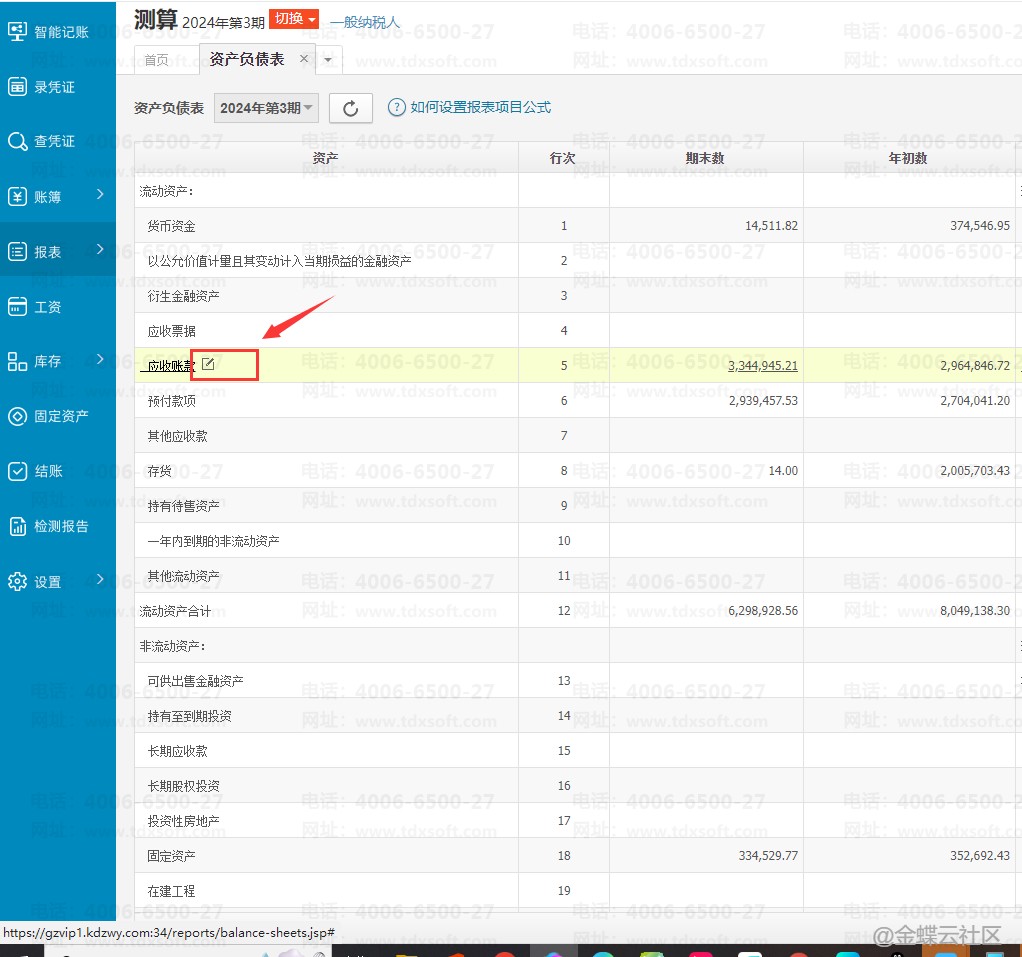
Task: Click the 查凭证 search icon
Action: coord(17,141)
